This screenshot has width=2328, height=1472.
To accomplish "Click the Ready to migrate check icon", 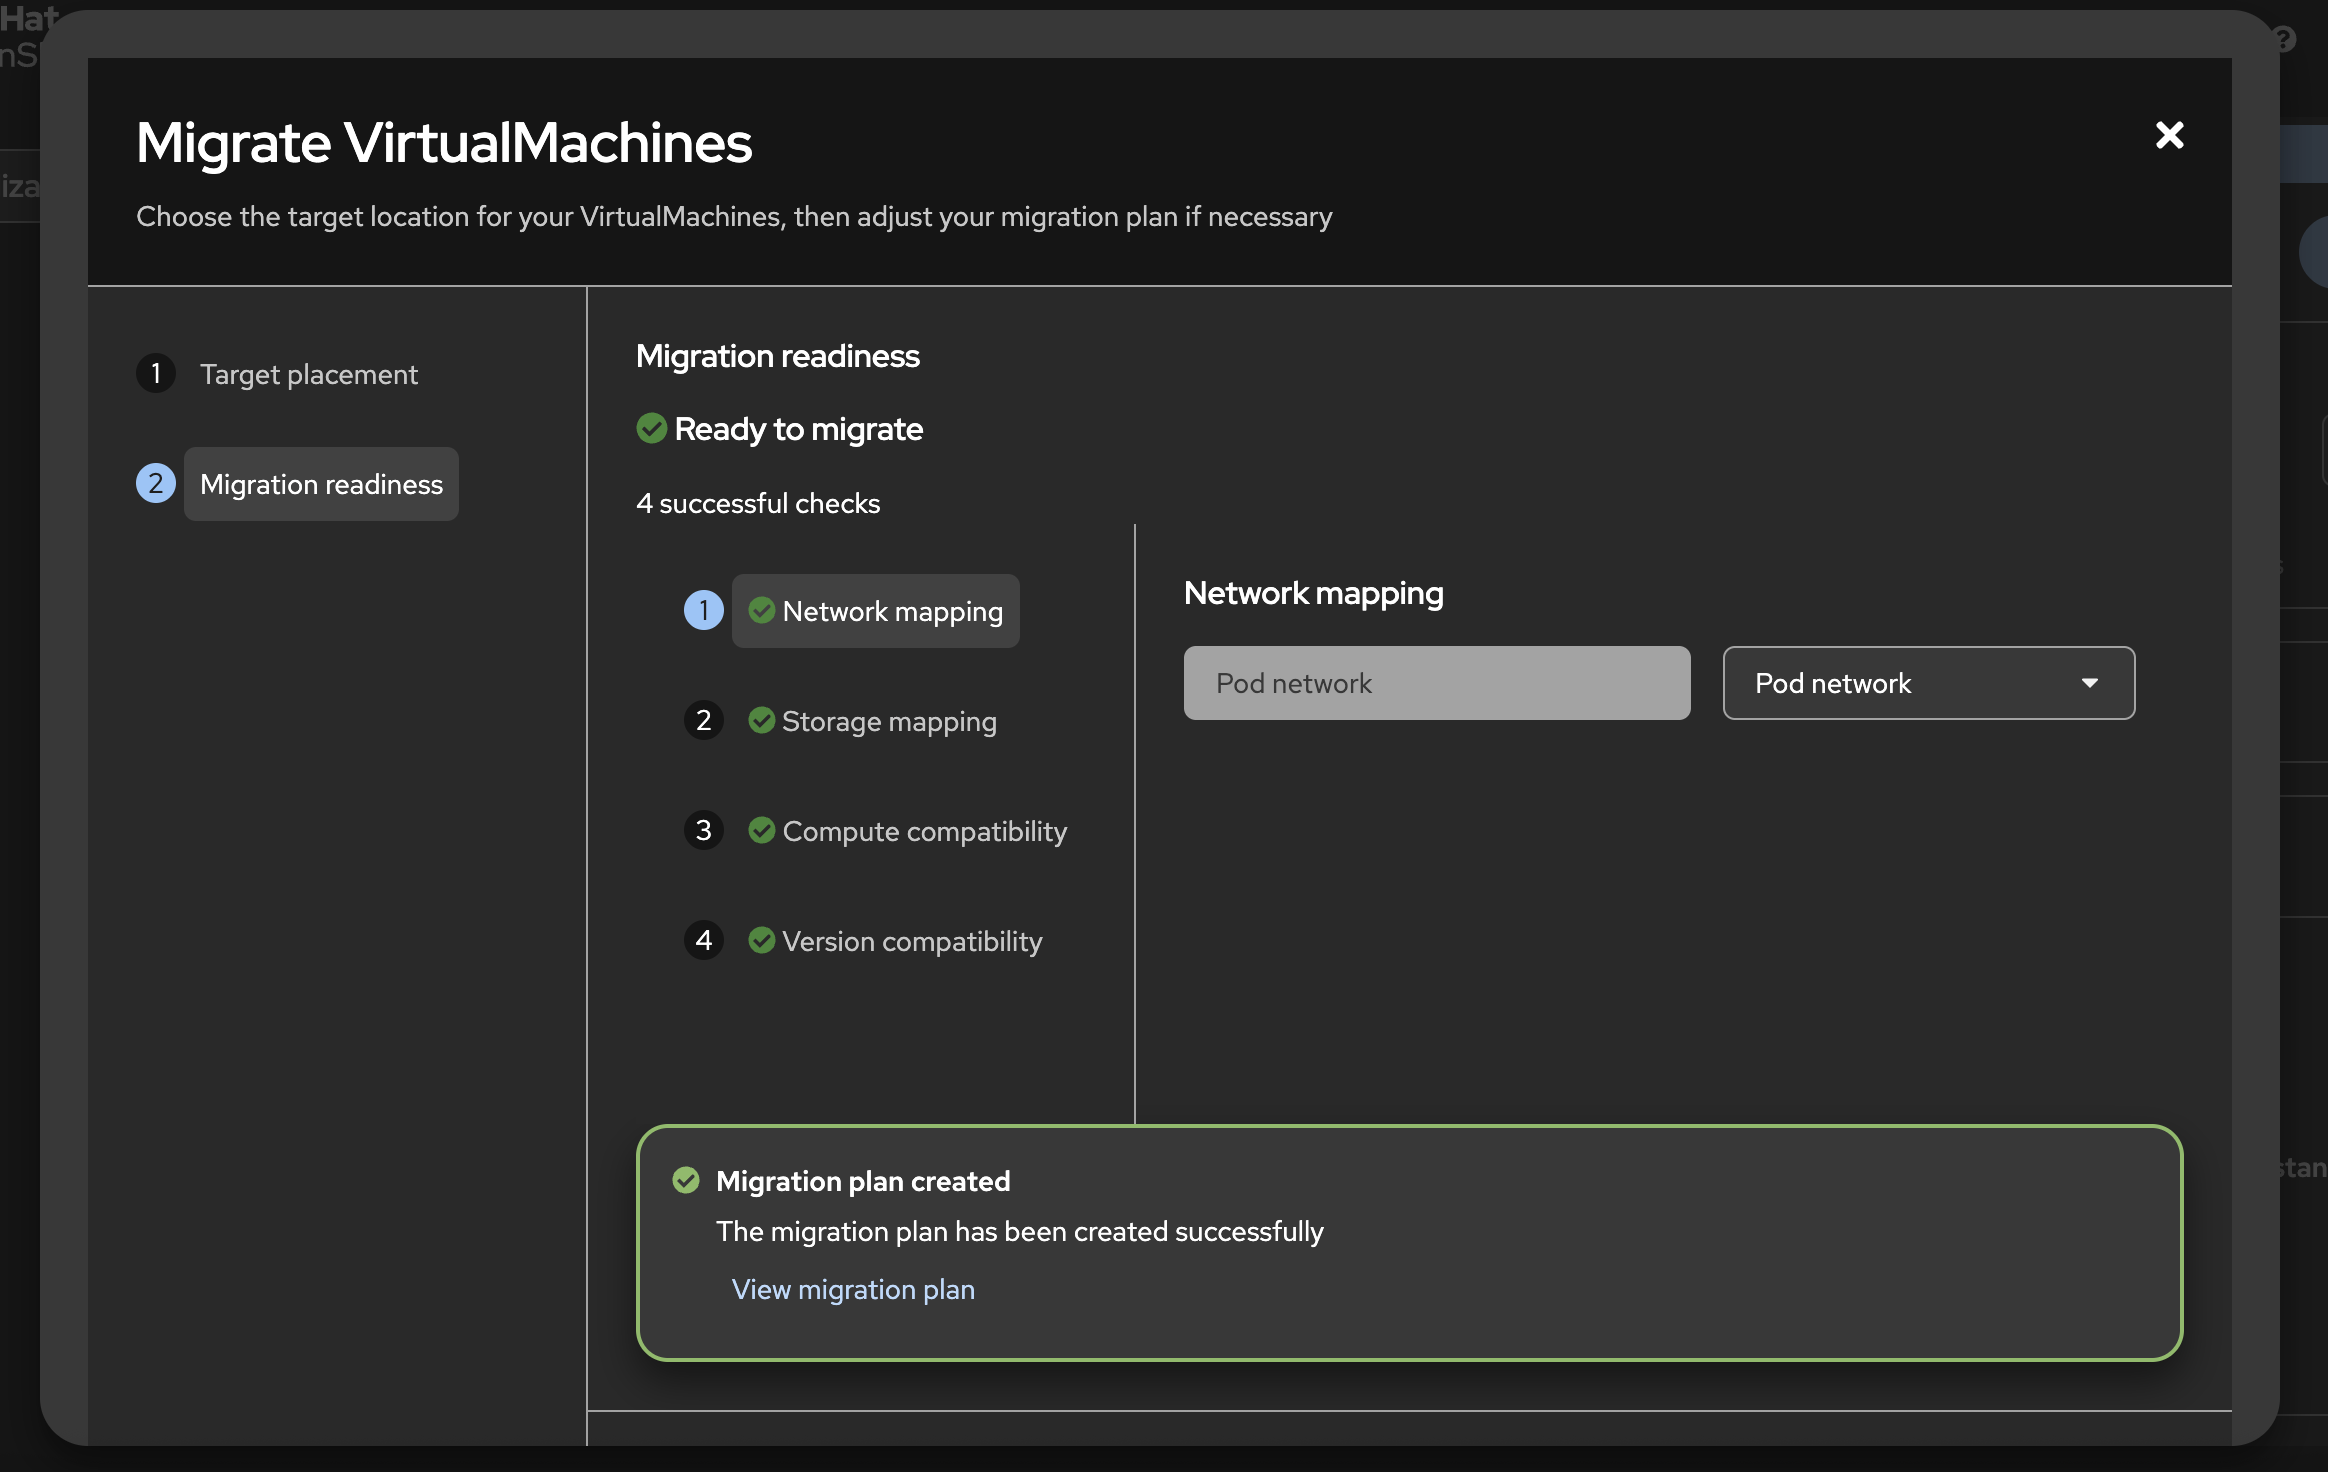I will click(x=652, y=429).
